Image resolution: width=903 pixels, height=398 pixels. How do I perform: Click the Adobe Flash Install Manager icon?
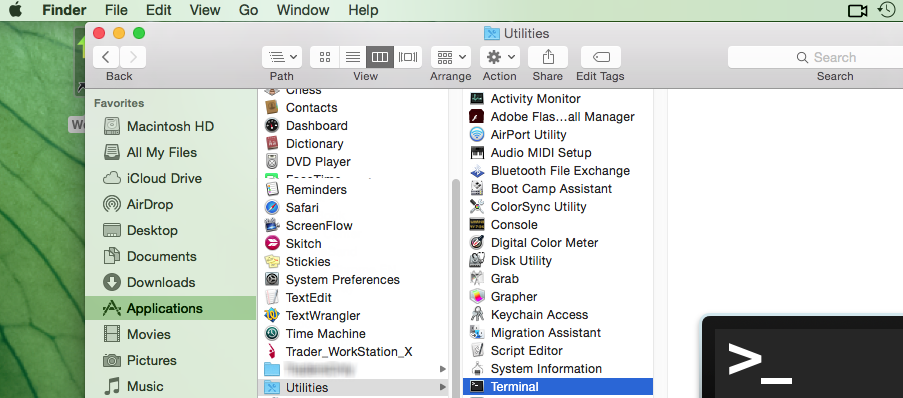pyautogui.click(x=477, y=116)
